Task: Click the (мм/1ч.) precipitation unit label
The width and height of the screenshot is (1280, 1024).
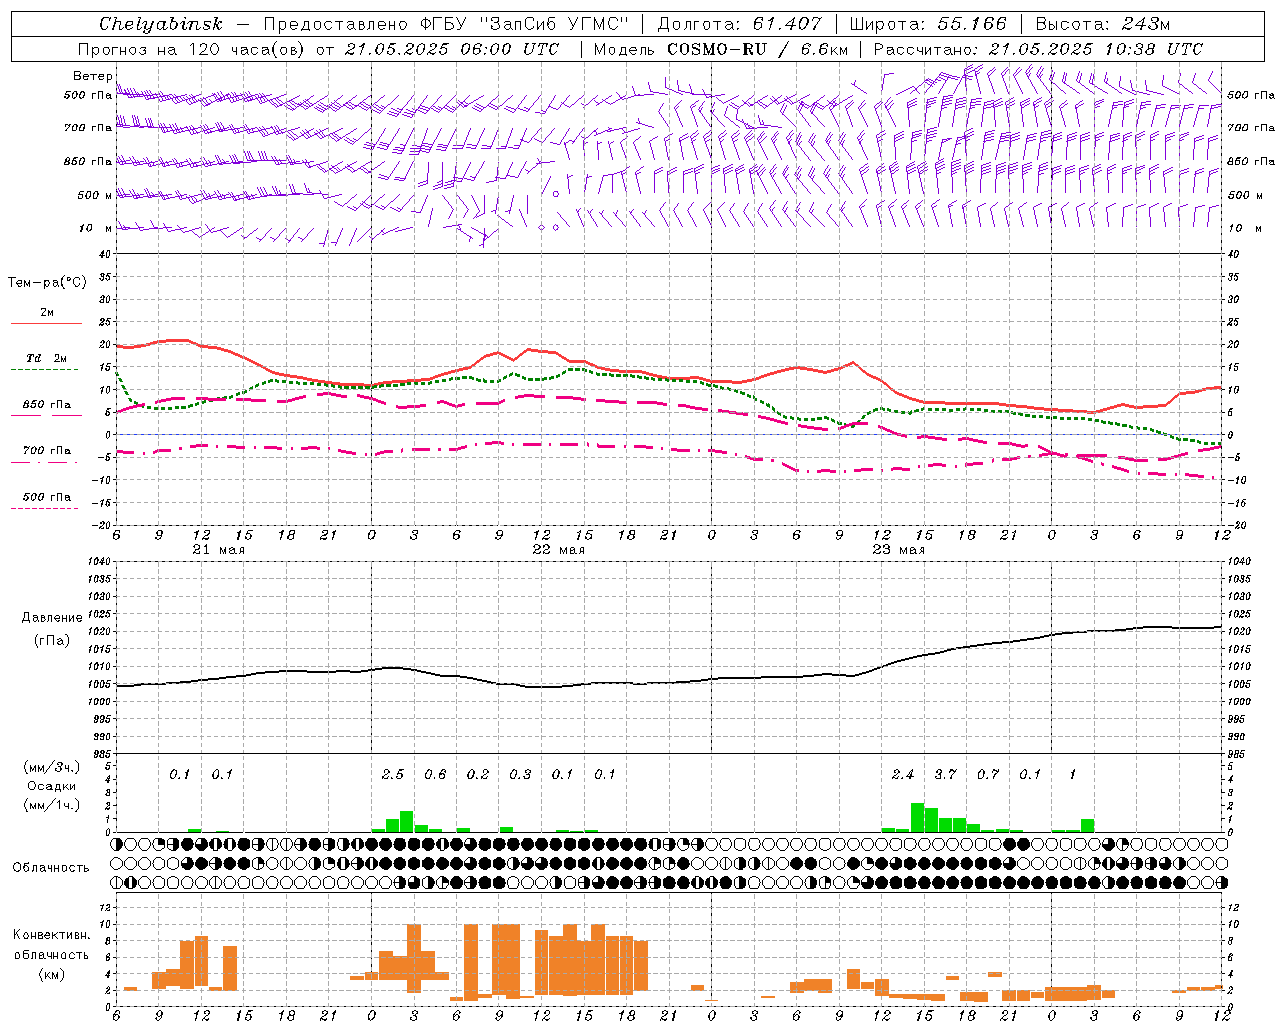Action: (x=52, y=805)
